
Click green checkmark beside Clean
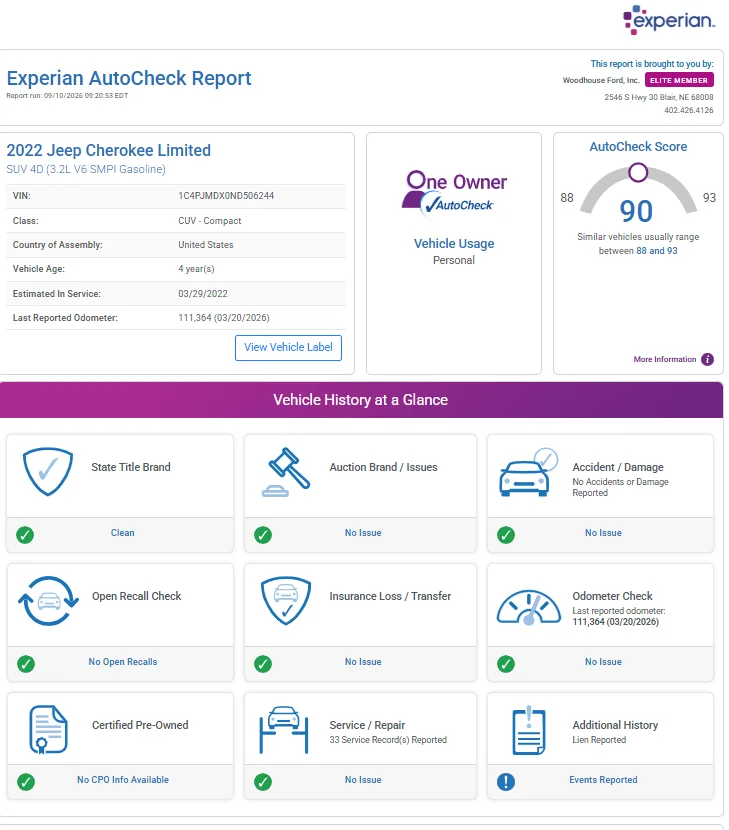(x=25, y=535)
